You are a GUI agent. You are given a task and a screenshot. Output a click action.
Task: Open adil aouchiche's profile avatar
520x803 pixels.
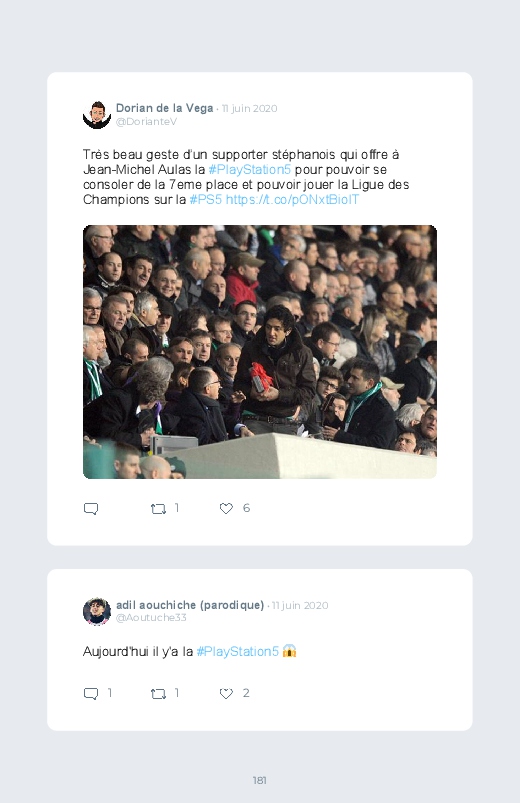(97, 611)
